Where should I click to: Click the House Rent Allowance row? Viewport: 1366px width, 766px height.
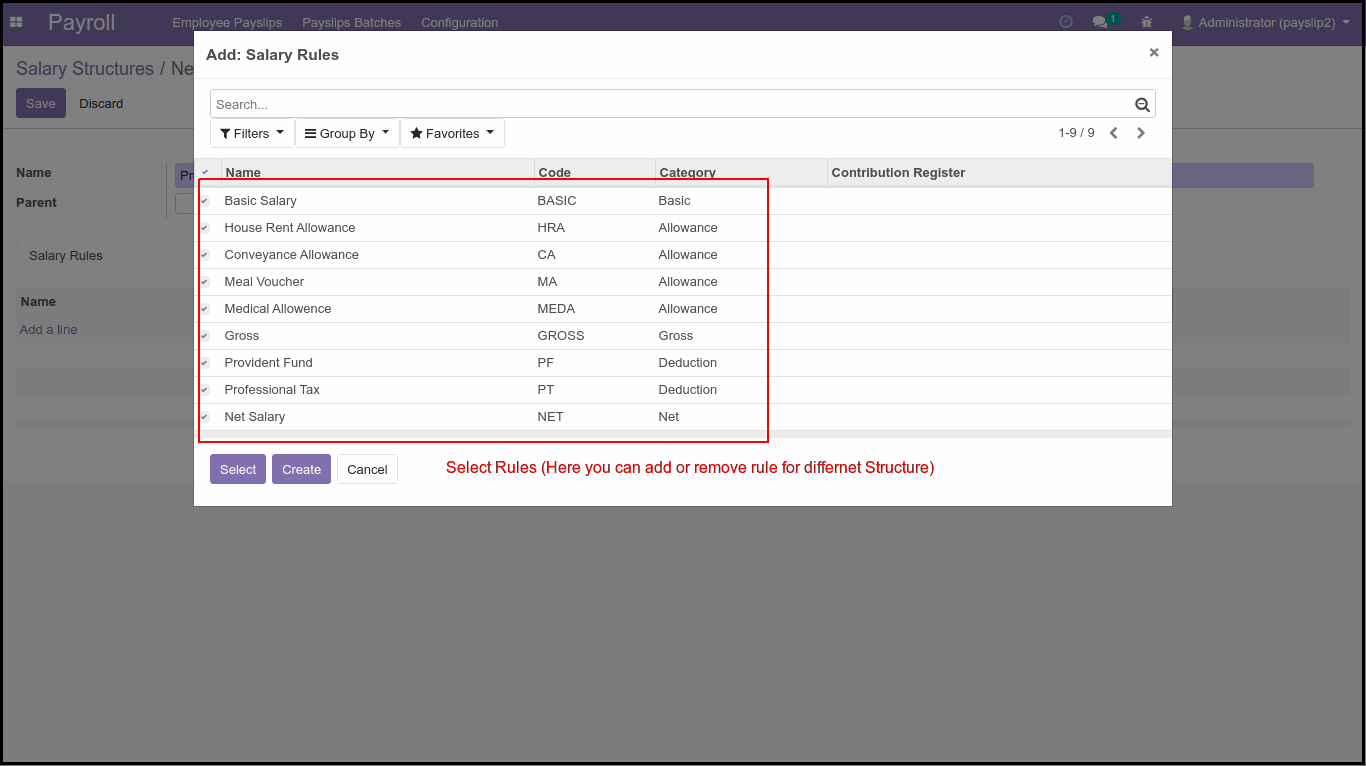682,228
